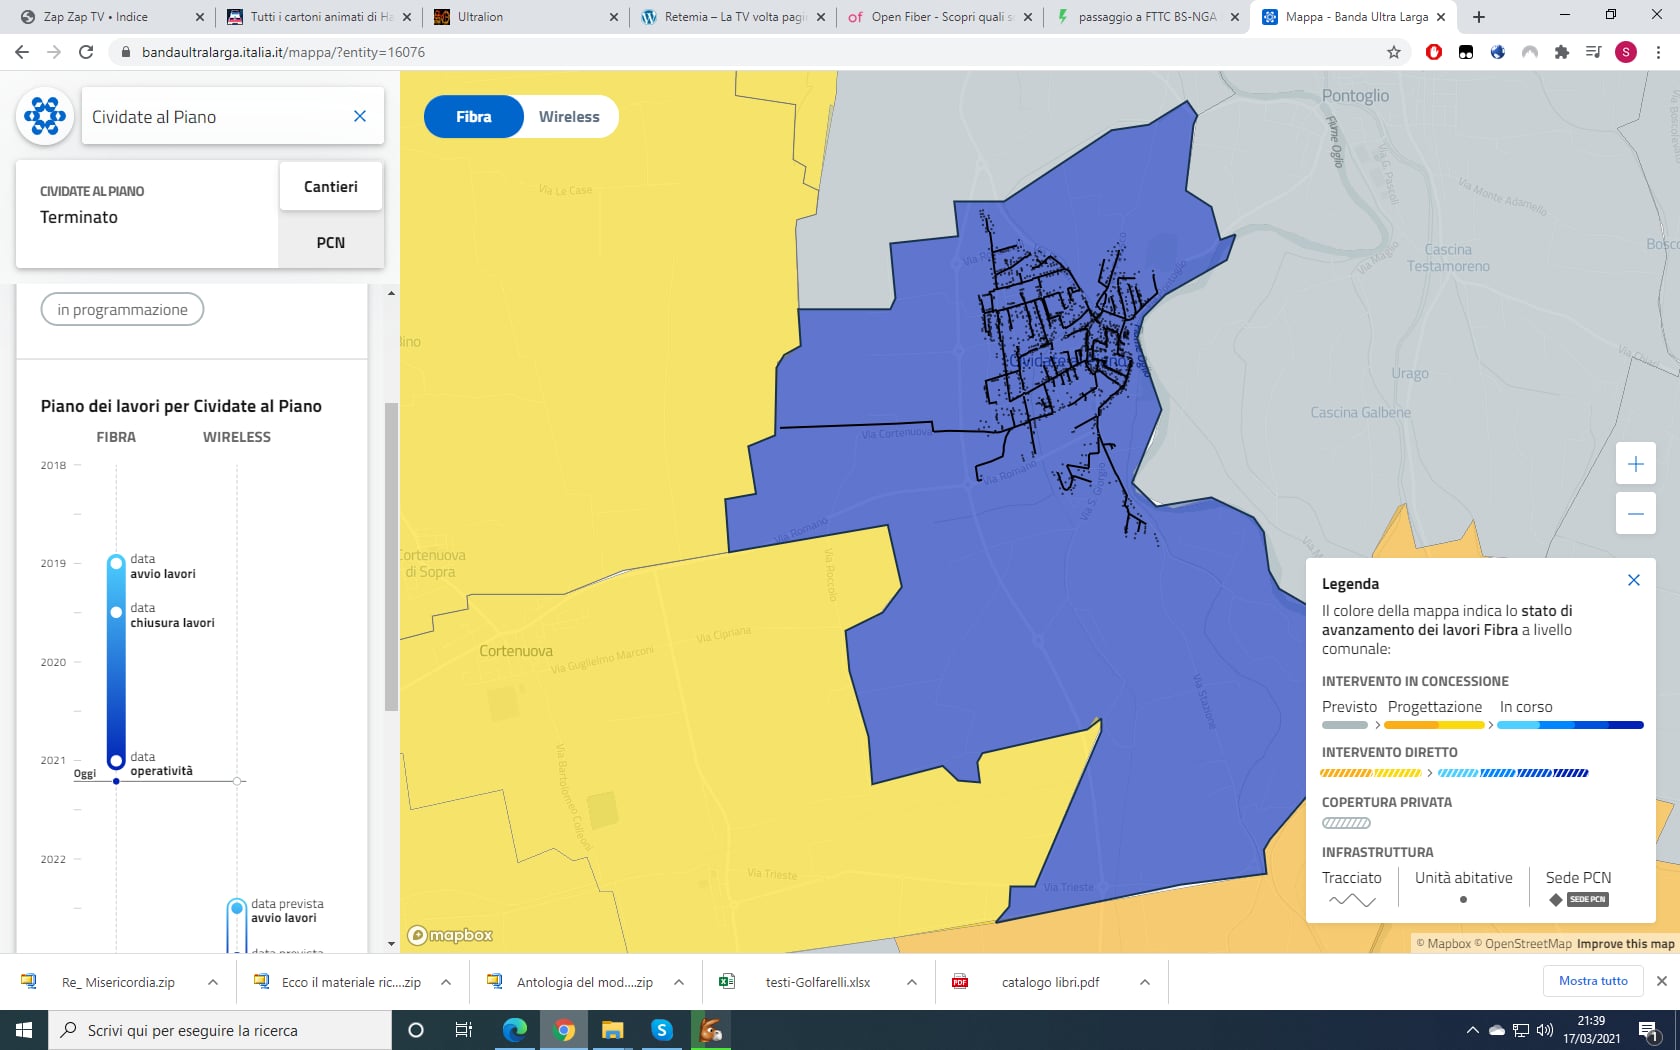1680x1050 pixels.
Task: Show hidden system tray icons
Action: [1472, 1030]
